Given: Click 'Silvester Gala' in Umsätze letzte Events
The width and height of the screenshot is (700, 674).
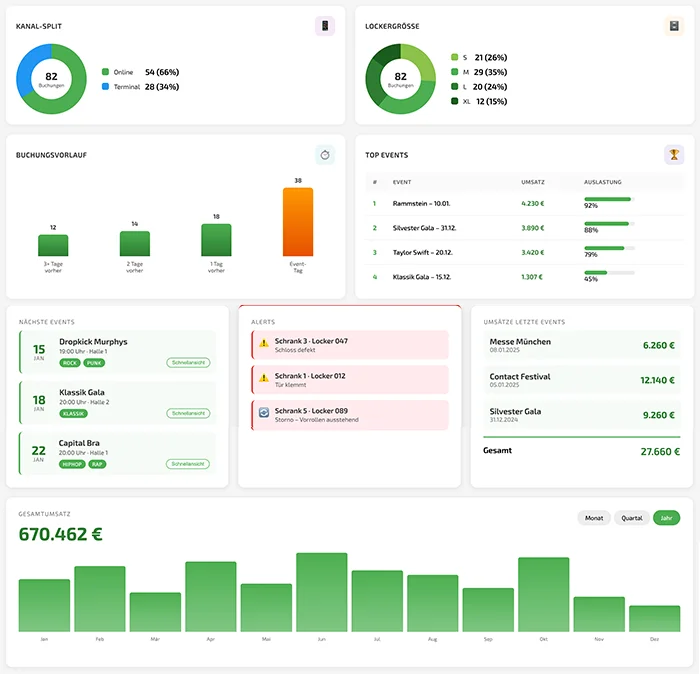Looking at the screenshot, I should click(x=582, y=415).
